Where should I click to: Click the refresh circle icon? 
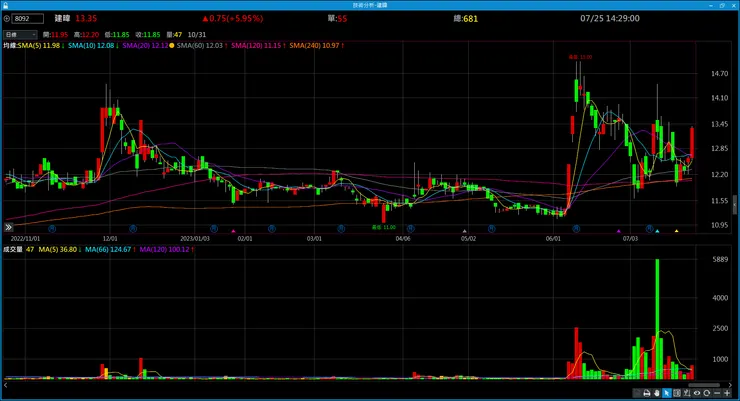pos(706,393)
